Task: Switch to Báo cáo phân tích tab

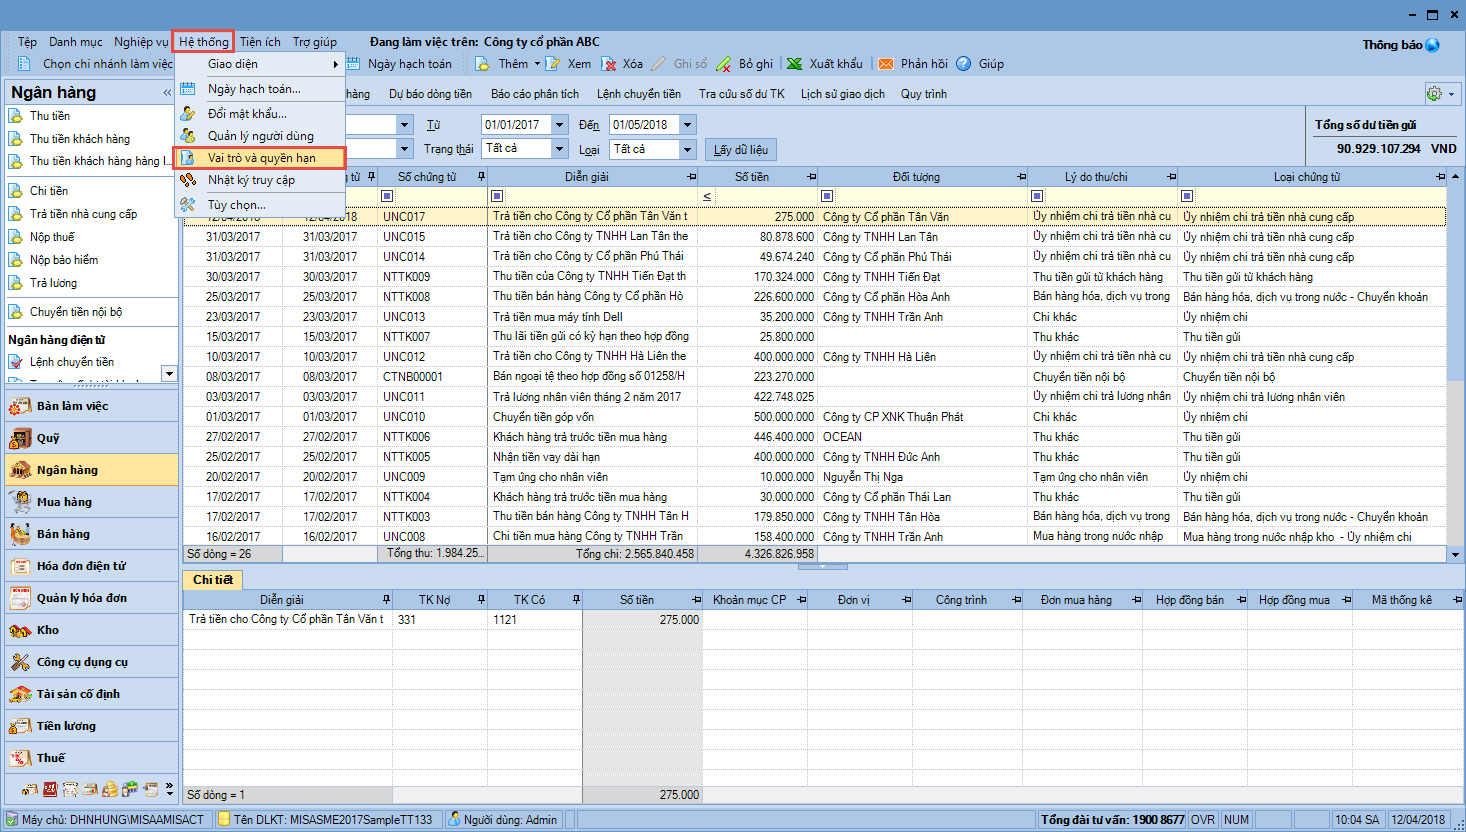Action: pos(534,94)
